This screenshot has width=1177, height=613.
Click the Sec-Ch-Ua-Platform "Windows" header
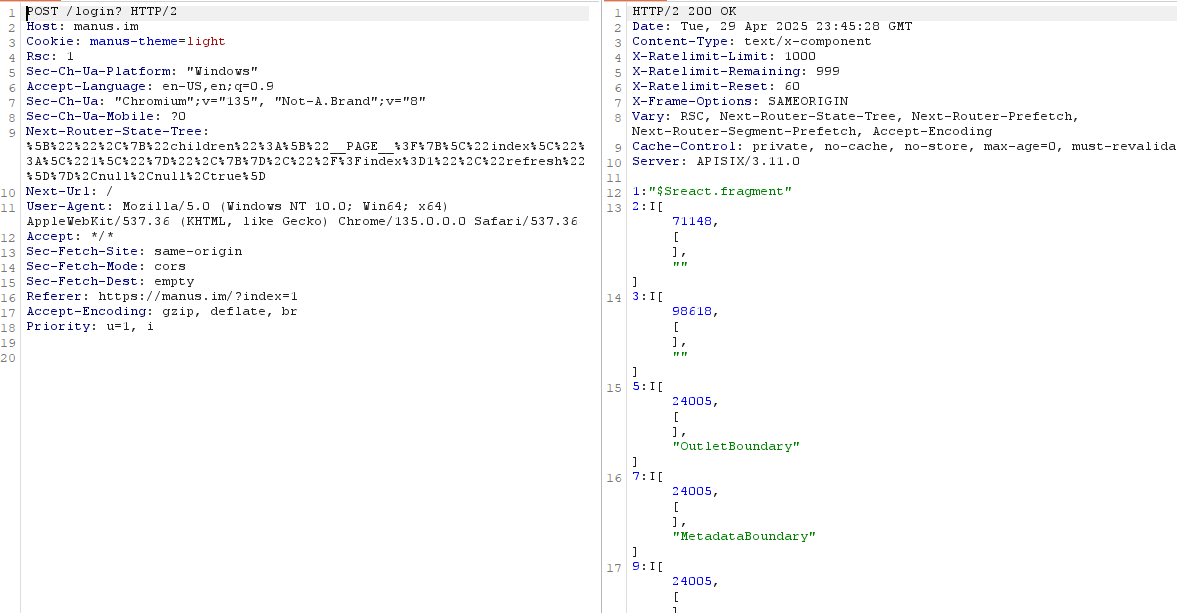pos(141,71)
